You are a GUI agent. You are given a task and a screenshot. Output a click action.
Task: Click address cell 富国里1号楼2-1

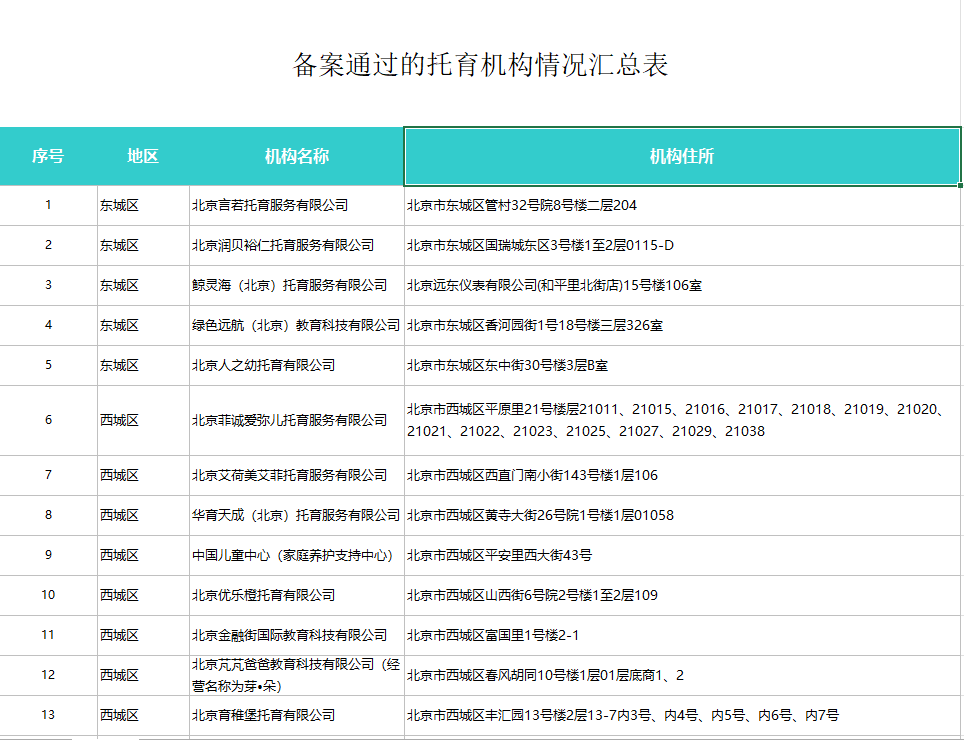(x=493, y=635)
